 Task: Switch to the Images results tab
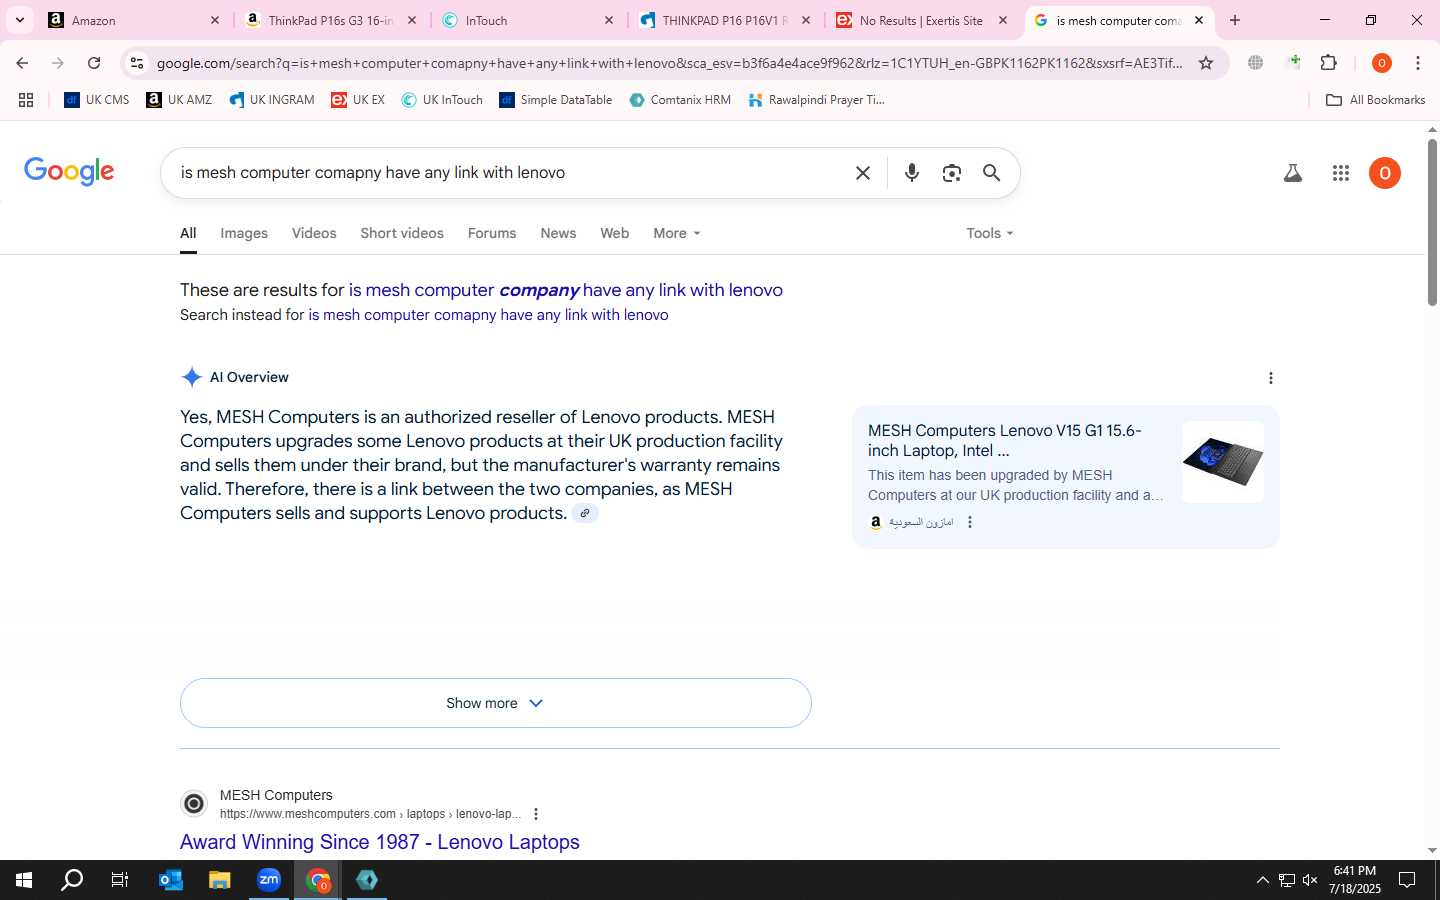[x=244, y=233]
